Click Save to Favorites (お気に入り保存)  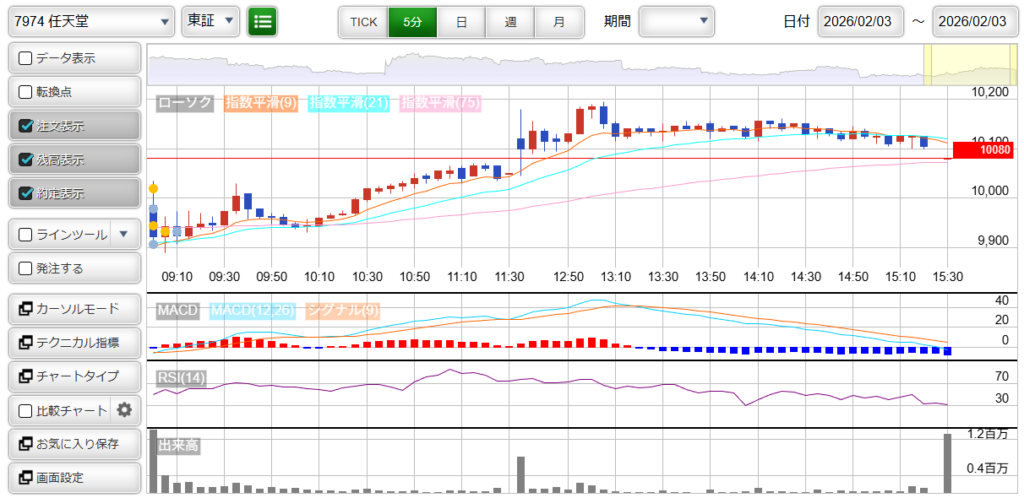73,443
